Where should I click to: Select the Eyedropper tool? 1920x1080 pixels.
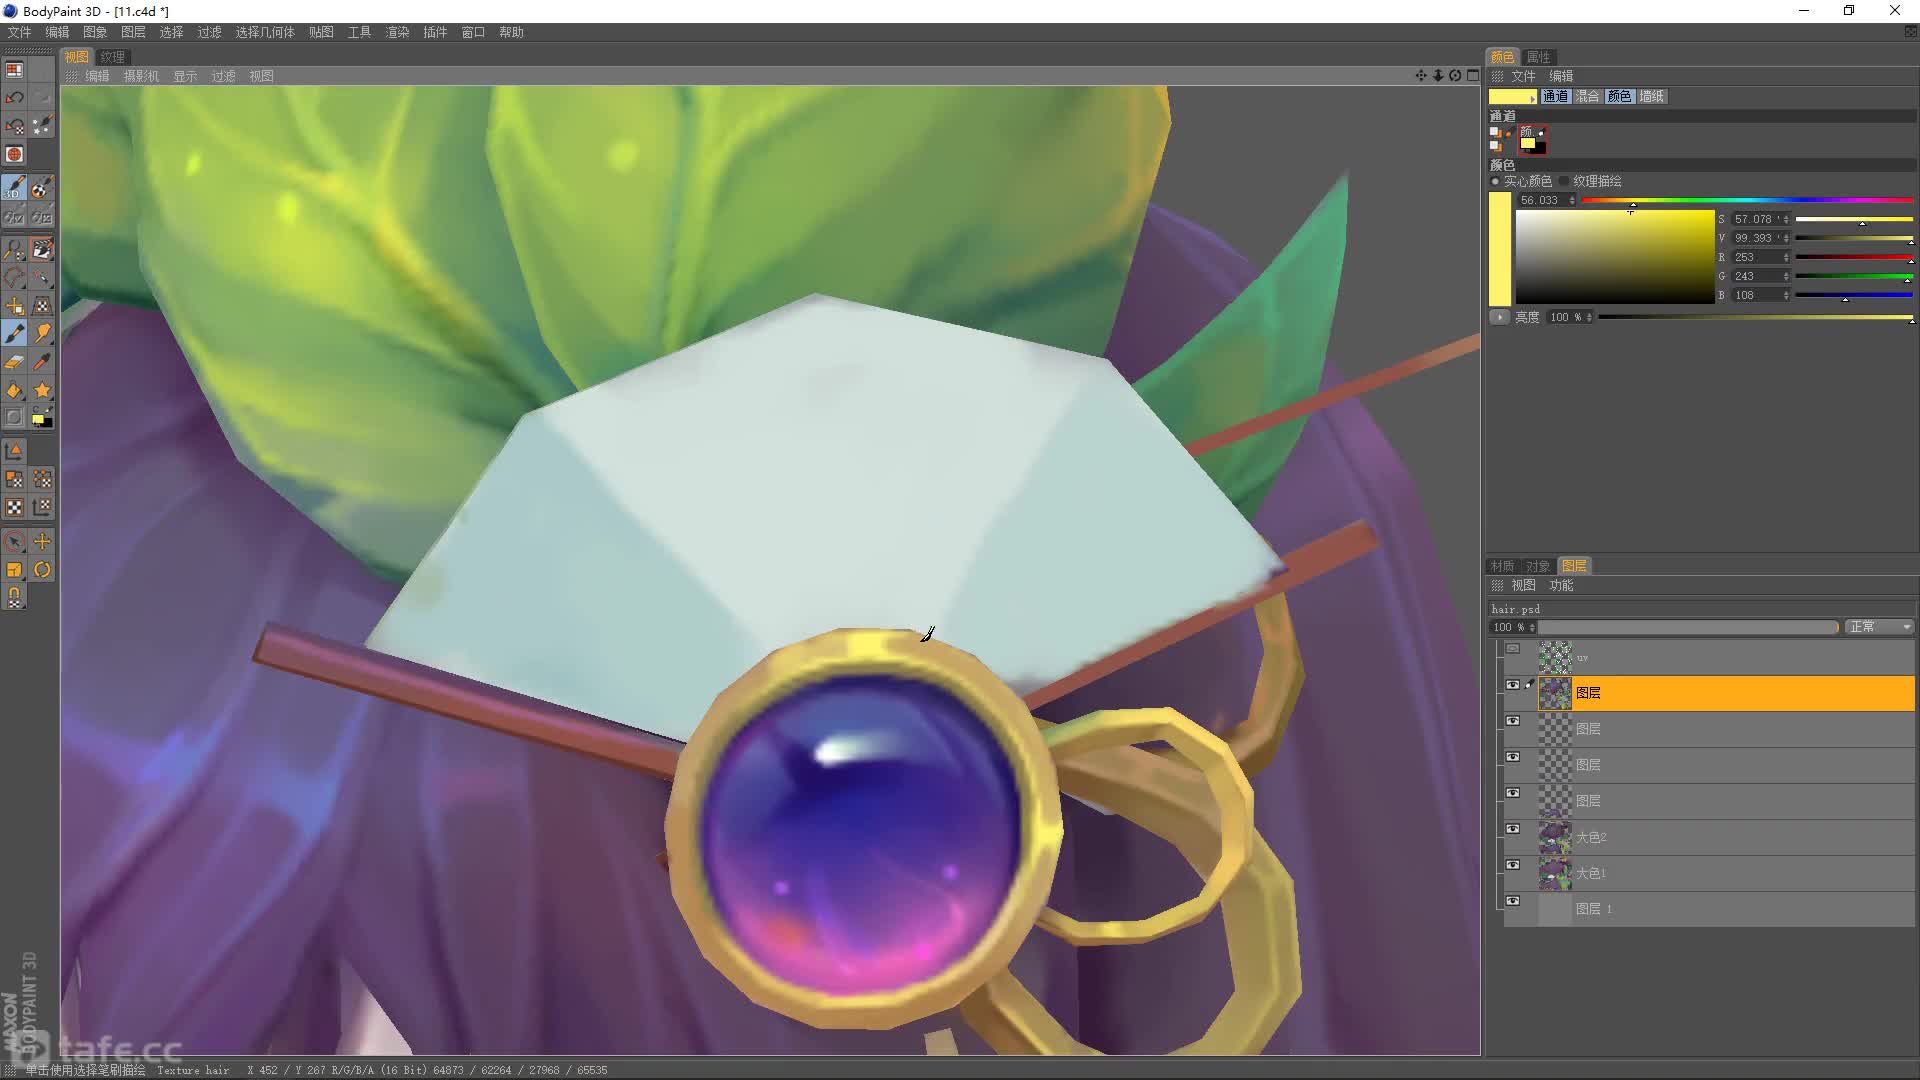(42, 362)
